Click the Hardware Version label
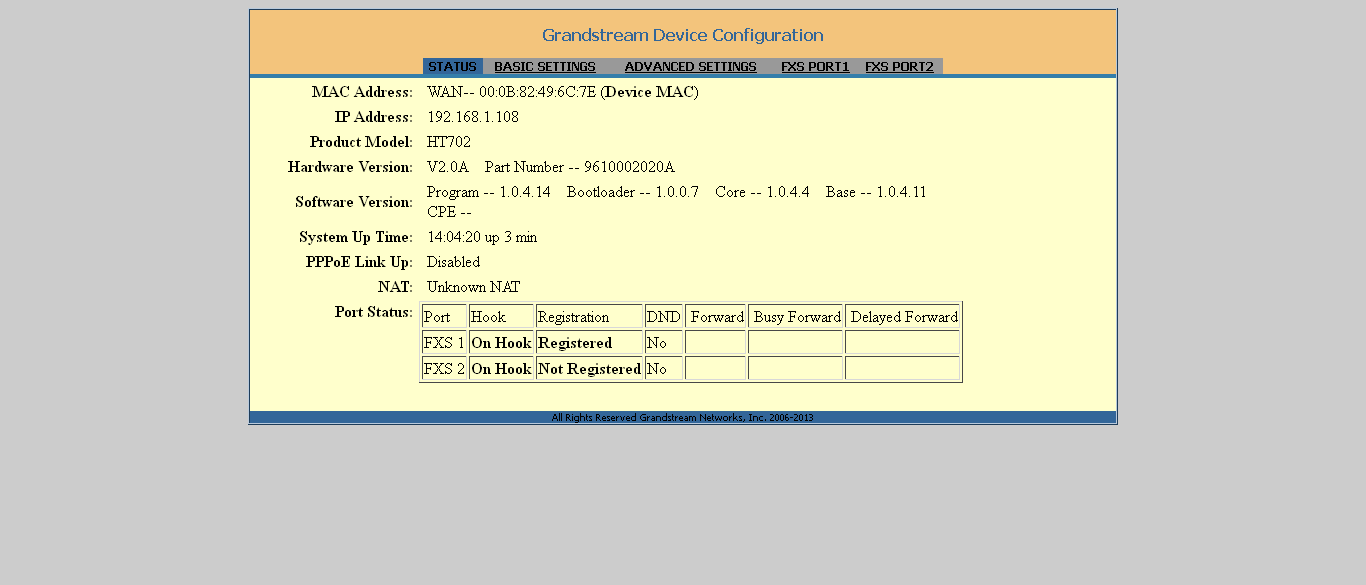The width and height of the screenshot is (1366, 585). pos(350,167)
